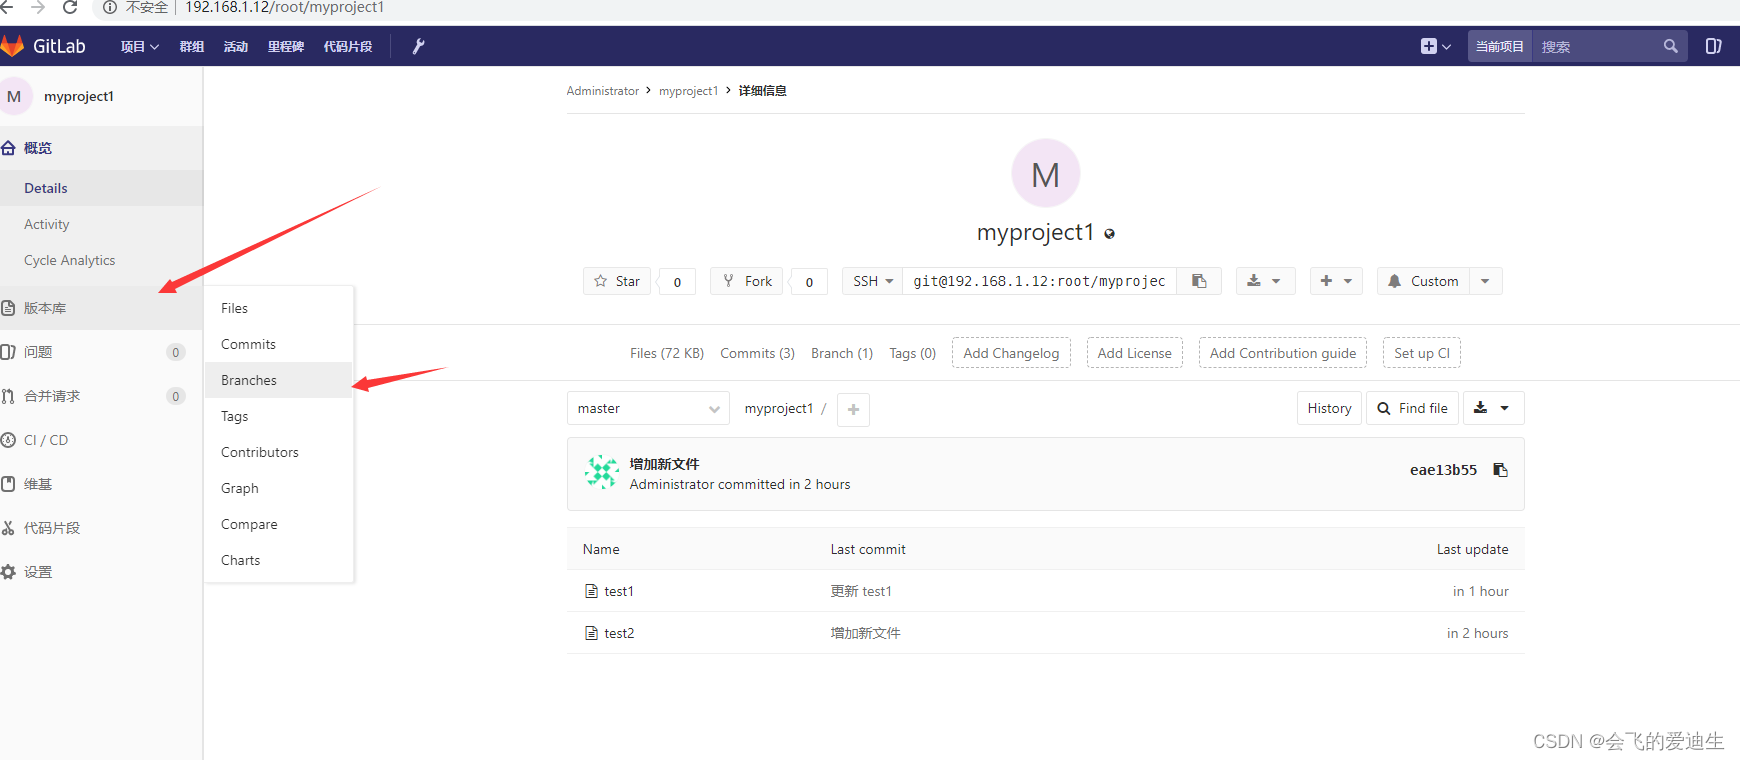Open the 概览 overview section

click(x=101, y=148)
